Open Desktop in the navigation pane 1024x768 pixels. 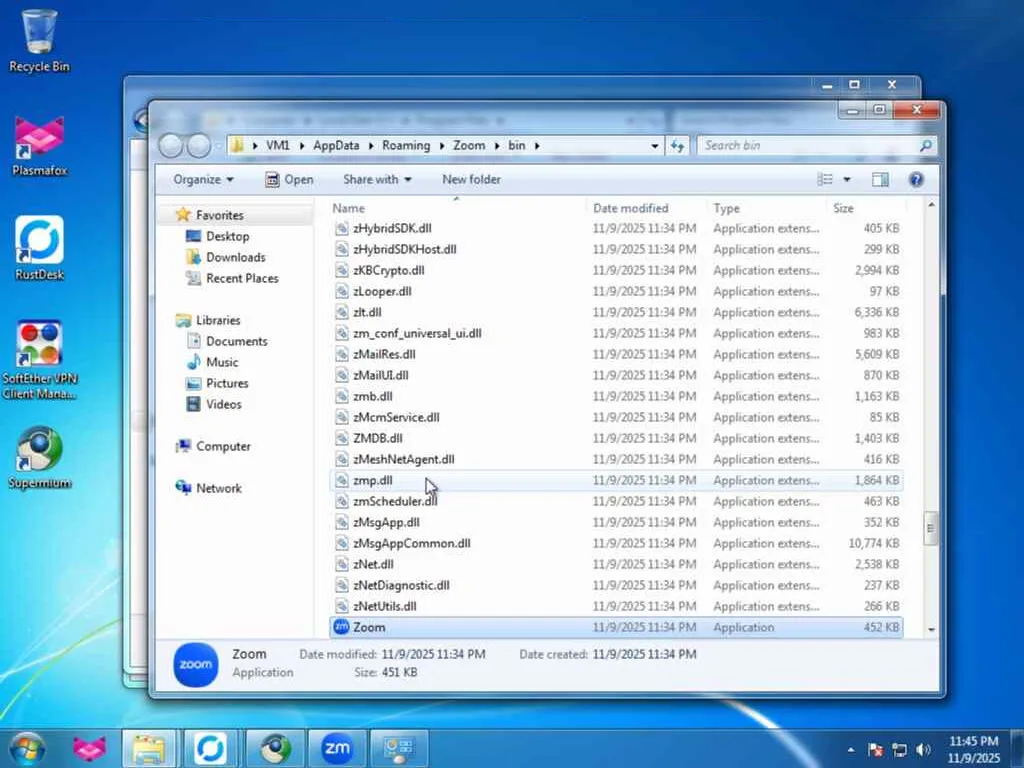[x=227, y=236]
